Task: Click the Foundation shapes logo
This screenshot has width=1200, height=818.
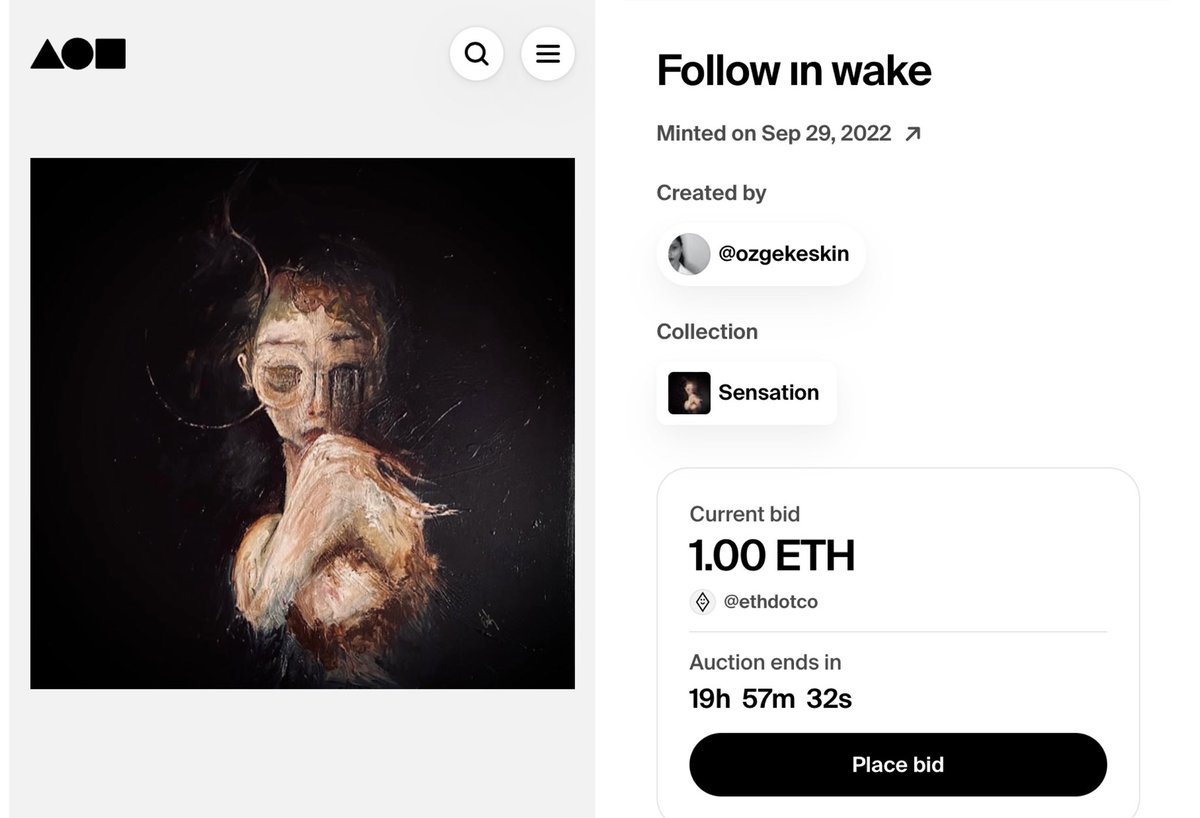Action: (78, 54)
